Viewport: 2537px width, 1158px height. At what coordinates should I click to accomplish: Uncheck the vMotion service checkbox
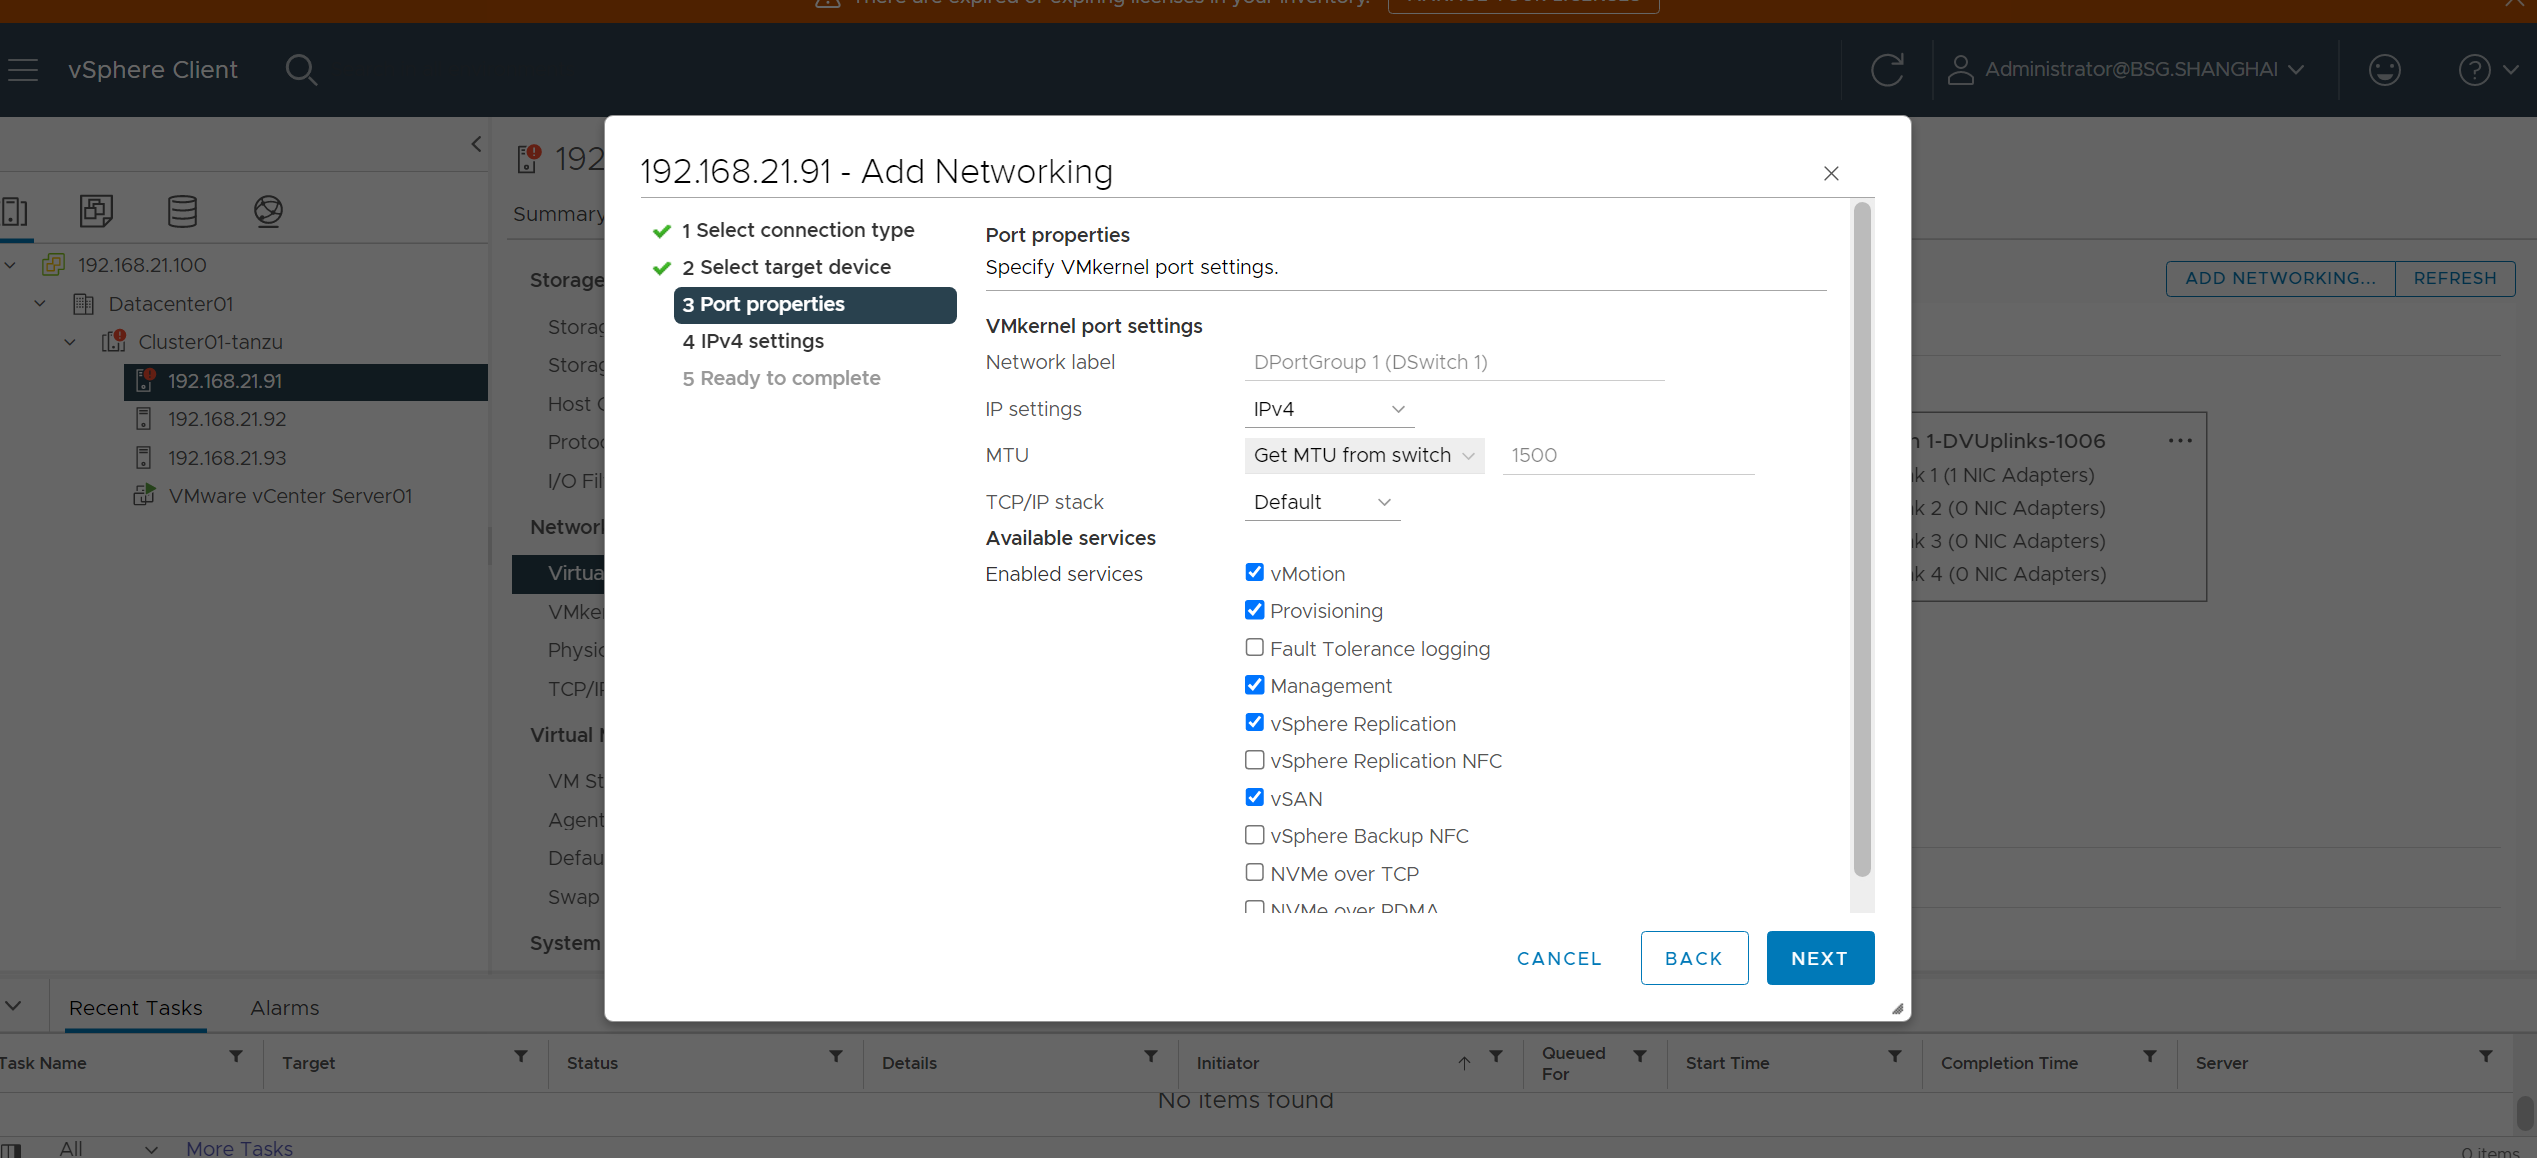(1254, 573)
